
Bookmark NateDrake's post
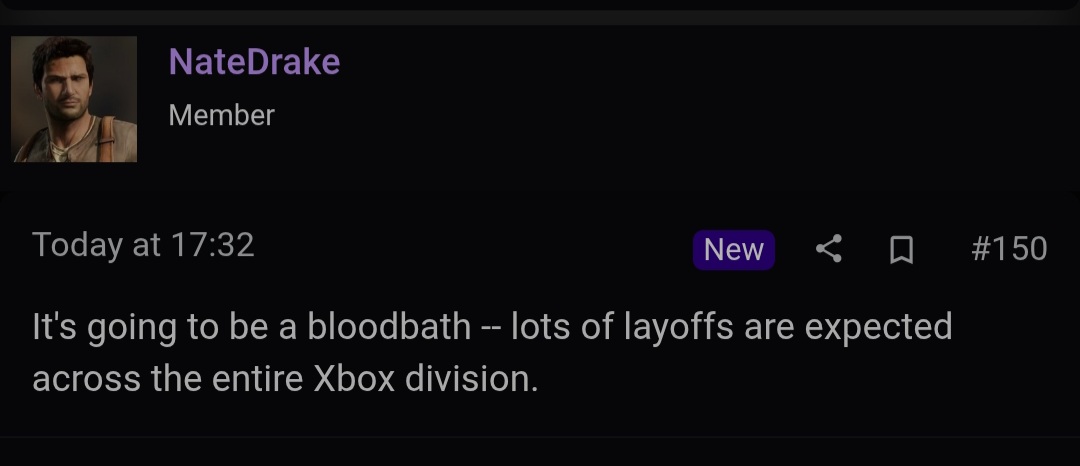click(x=901, y=249)
